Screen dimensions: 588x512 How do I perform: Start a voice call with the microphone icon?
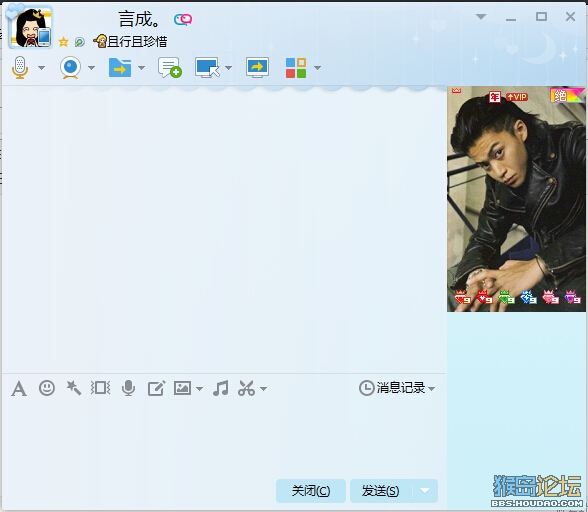(x=20, y=68)
